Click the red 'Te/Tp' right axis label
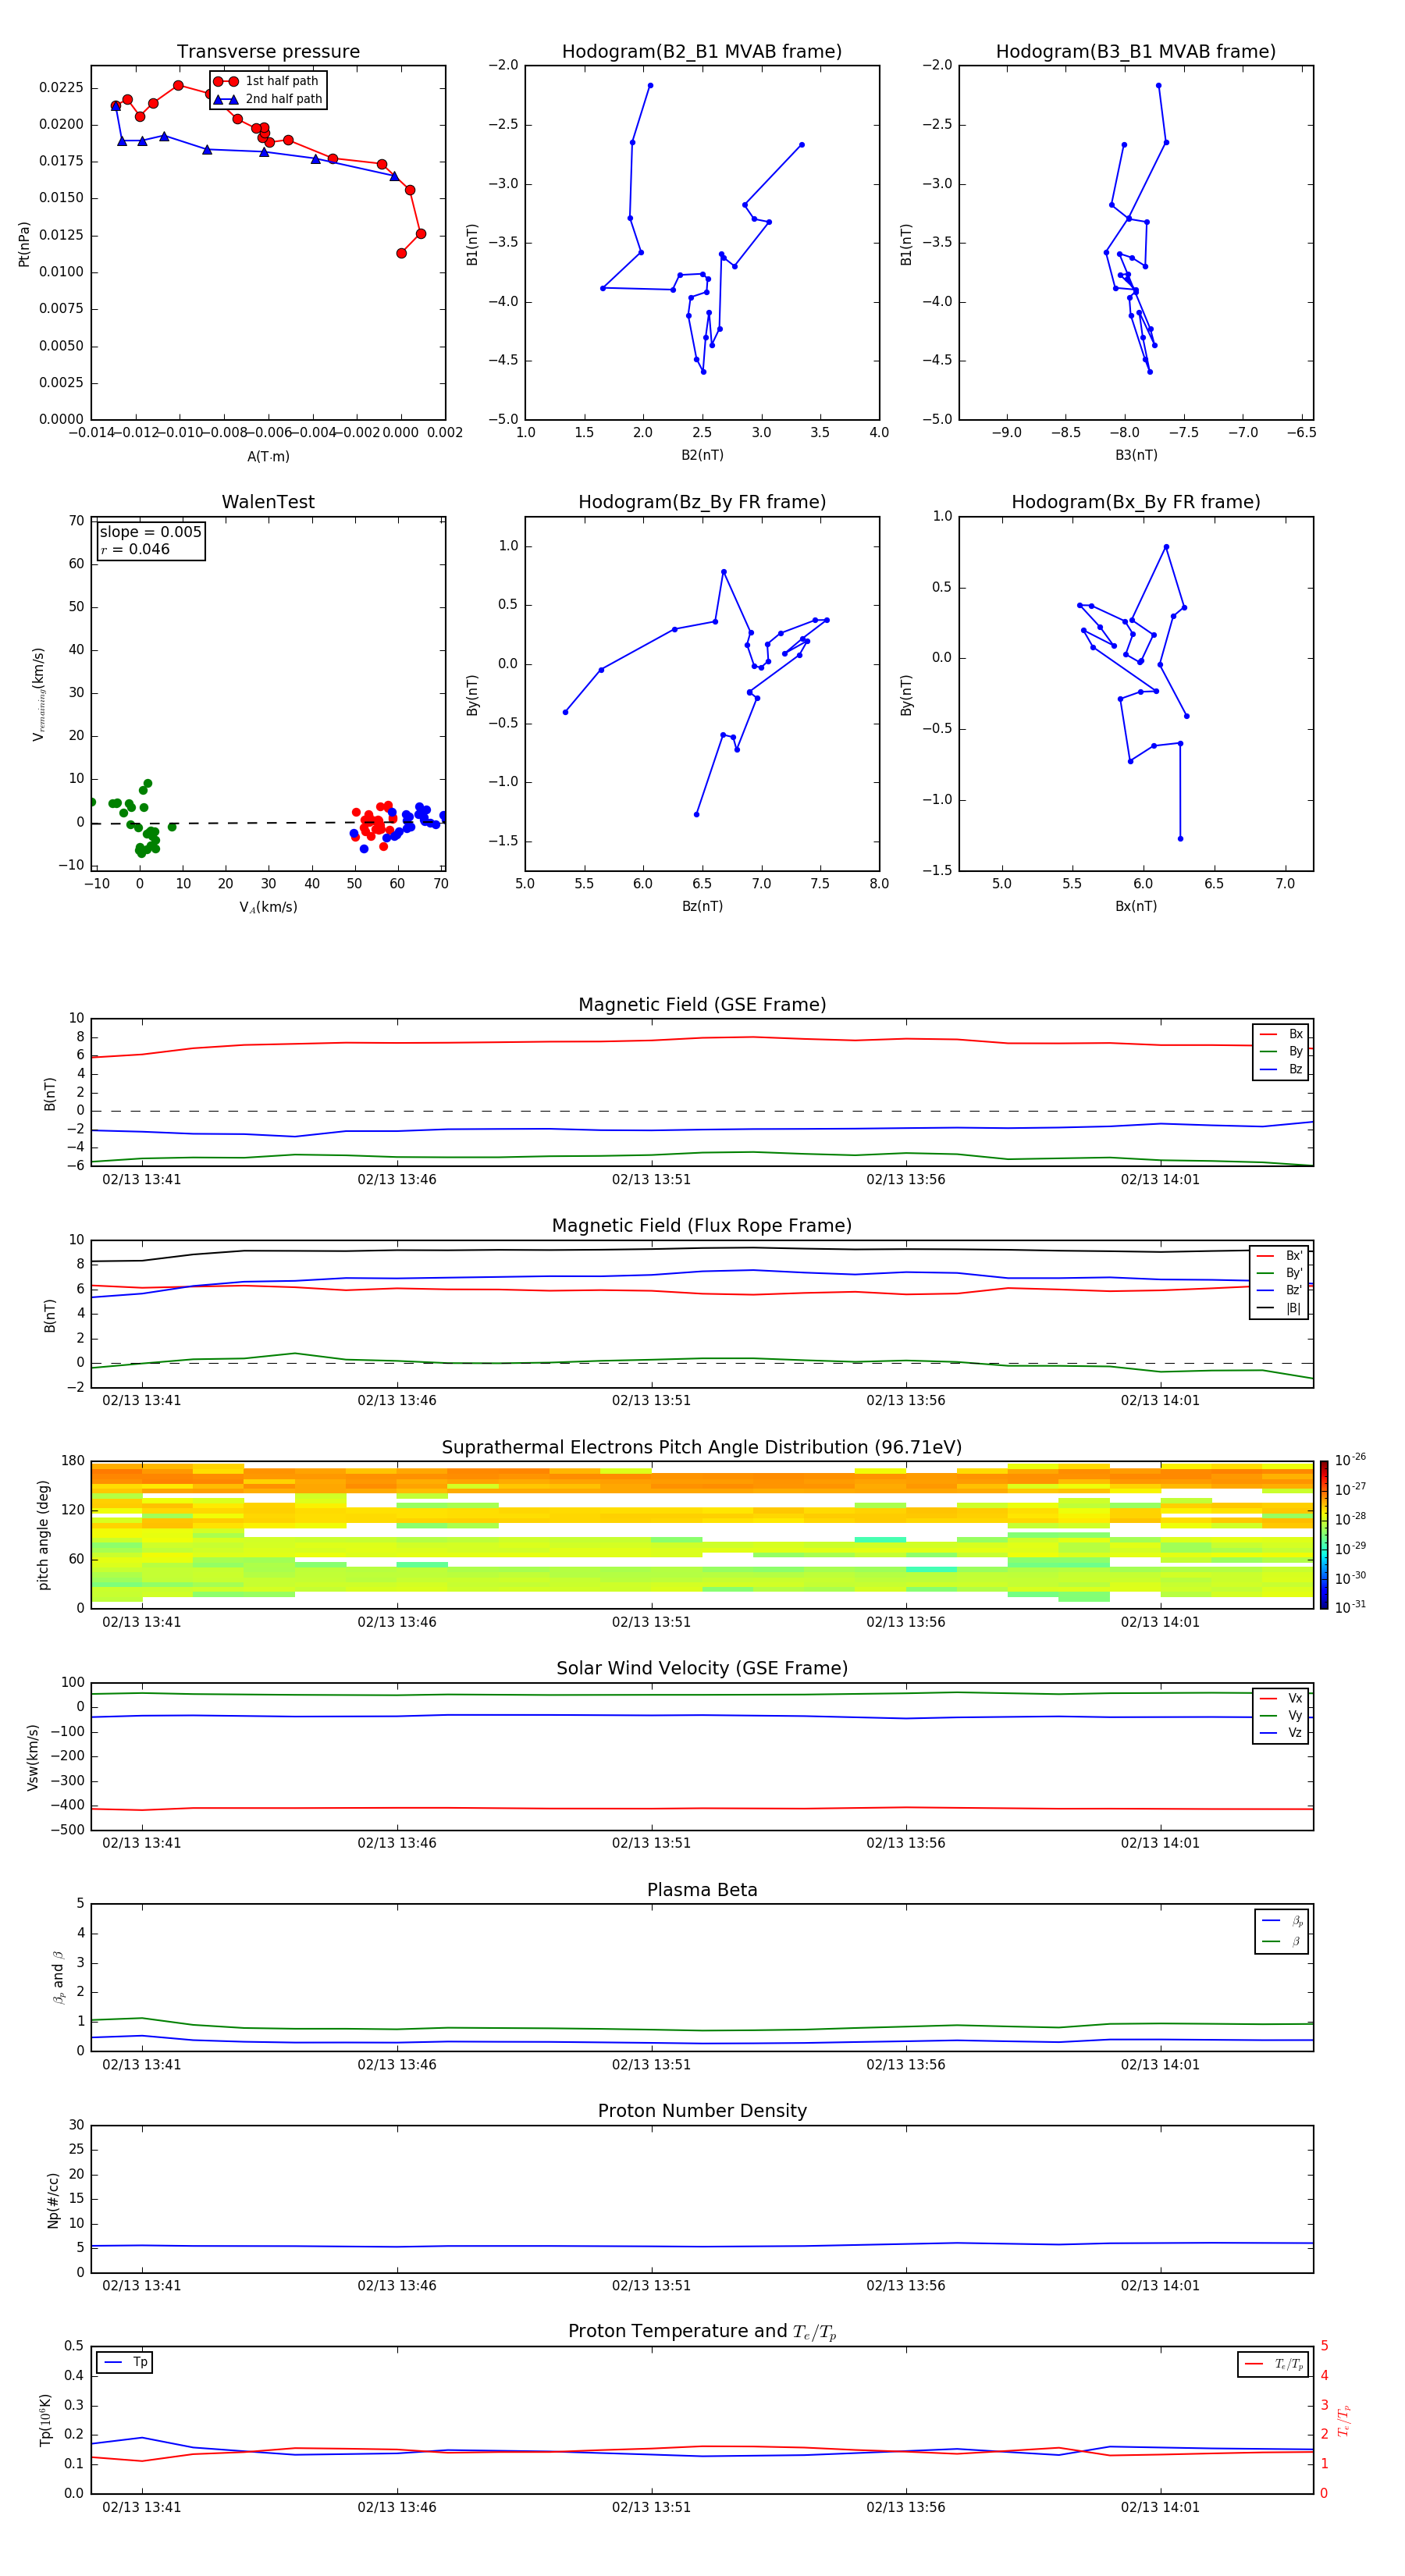Screen dimensions: 1405x2576 [1344, 2420]
